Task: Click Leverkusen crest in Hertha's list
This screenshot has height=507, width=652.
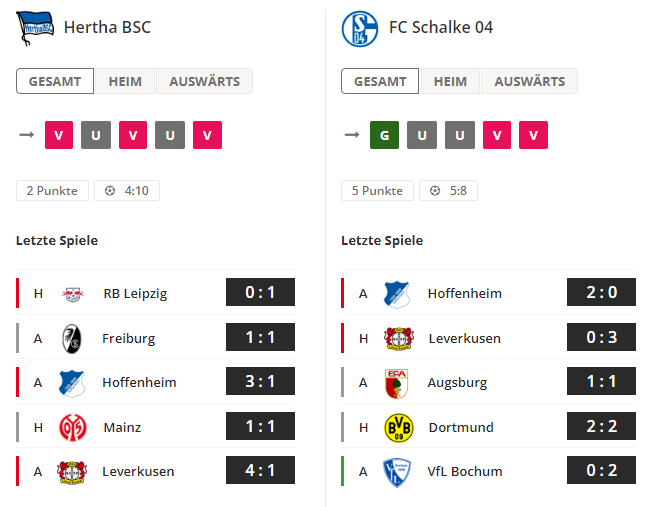Action: (x=72, y=472)
